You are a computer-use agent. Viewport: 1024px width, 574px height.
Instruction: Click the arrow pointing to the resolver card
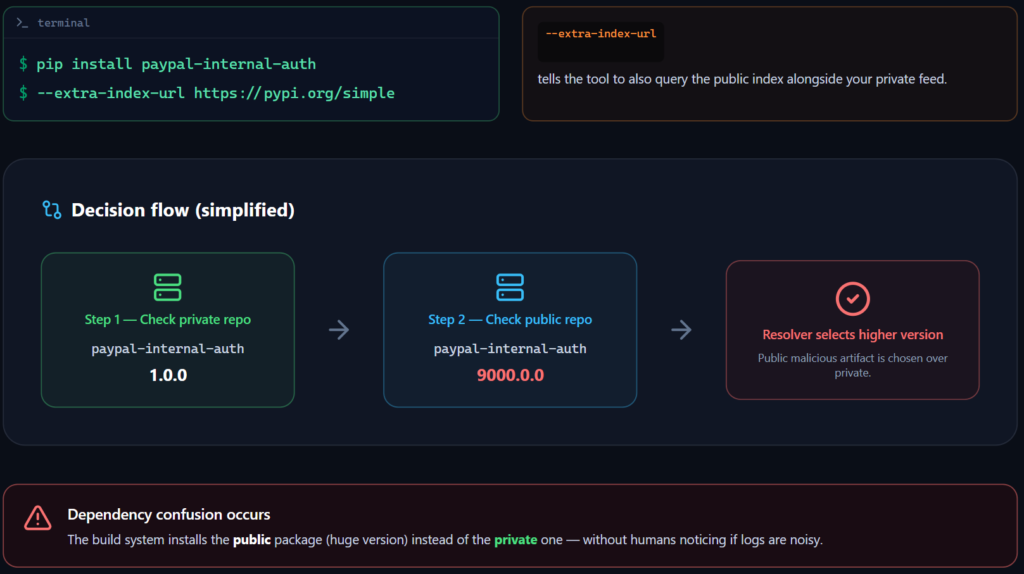click(x=681, y=330)
